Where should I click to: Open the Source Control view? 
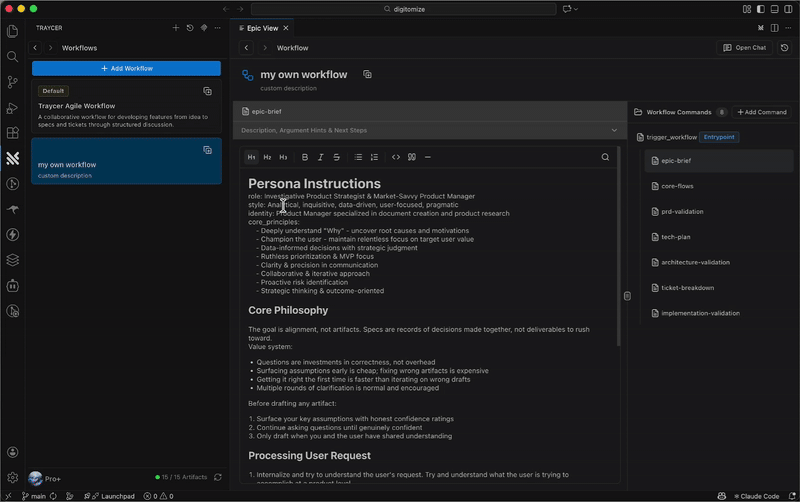(13, 82)
